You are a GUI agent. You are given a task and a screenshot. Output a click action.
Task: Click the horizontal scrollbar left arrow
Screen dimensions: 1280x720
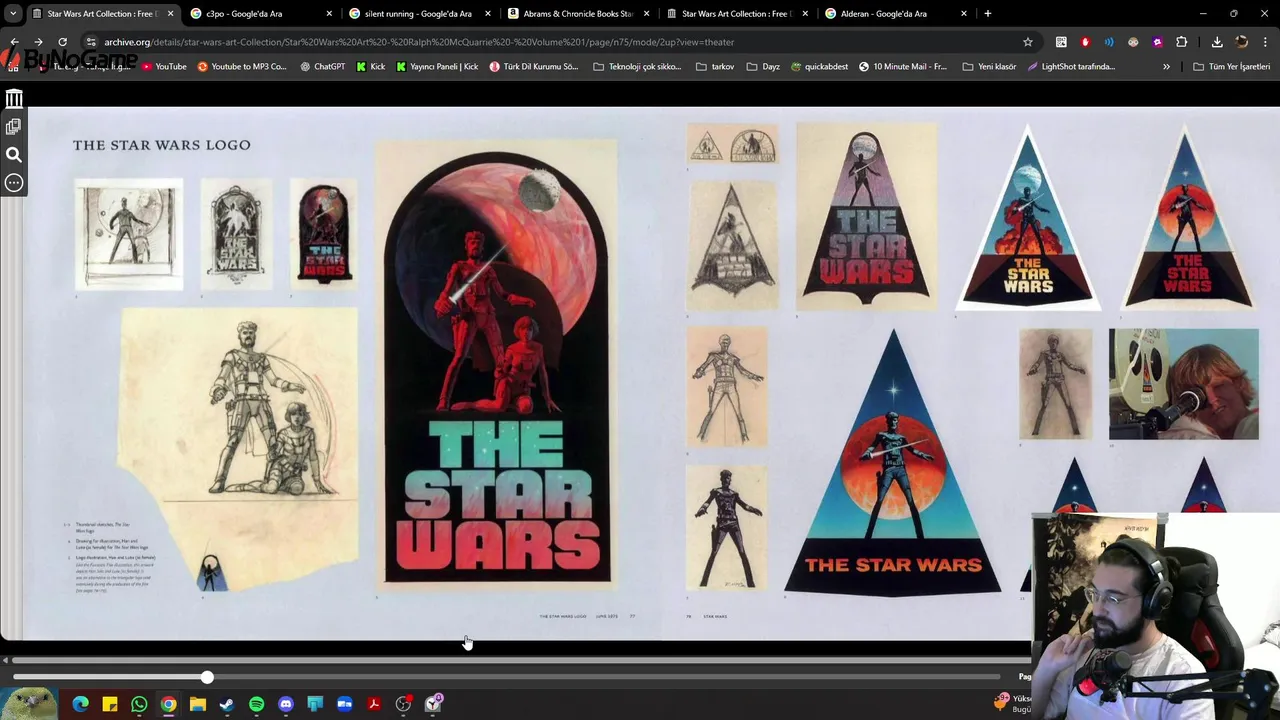click(5, 660)
